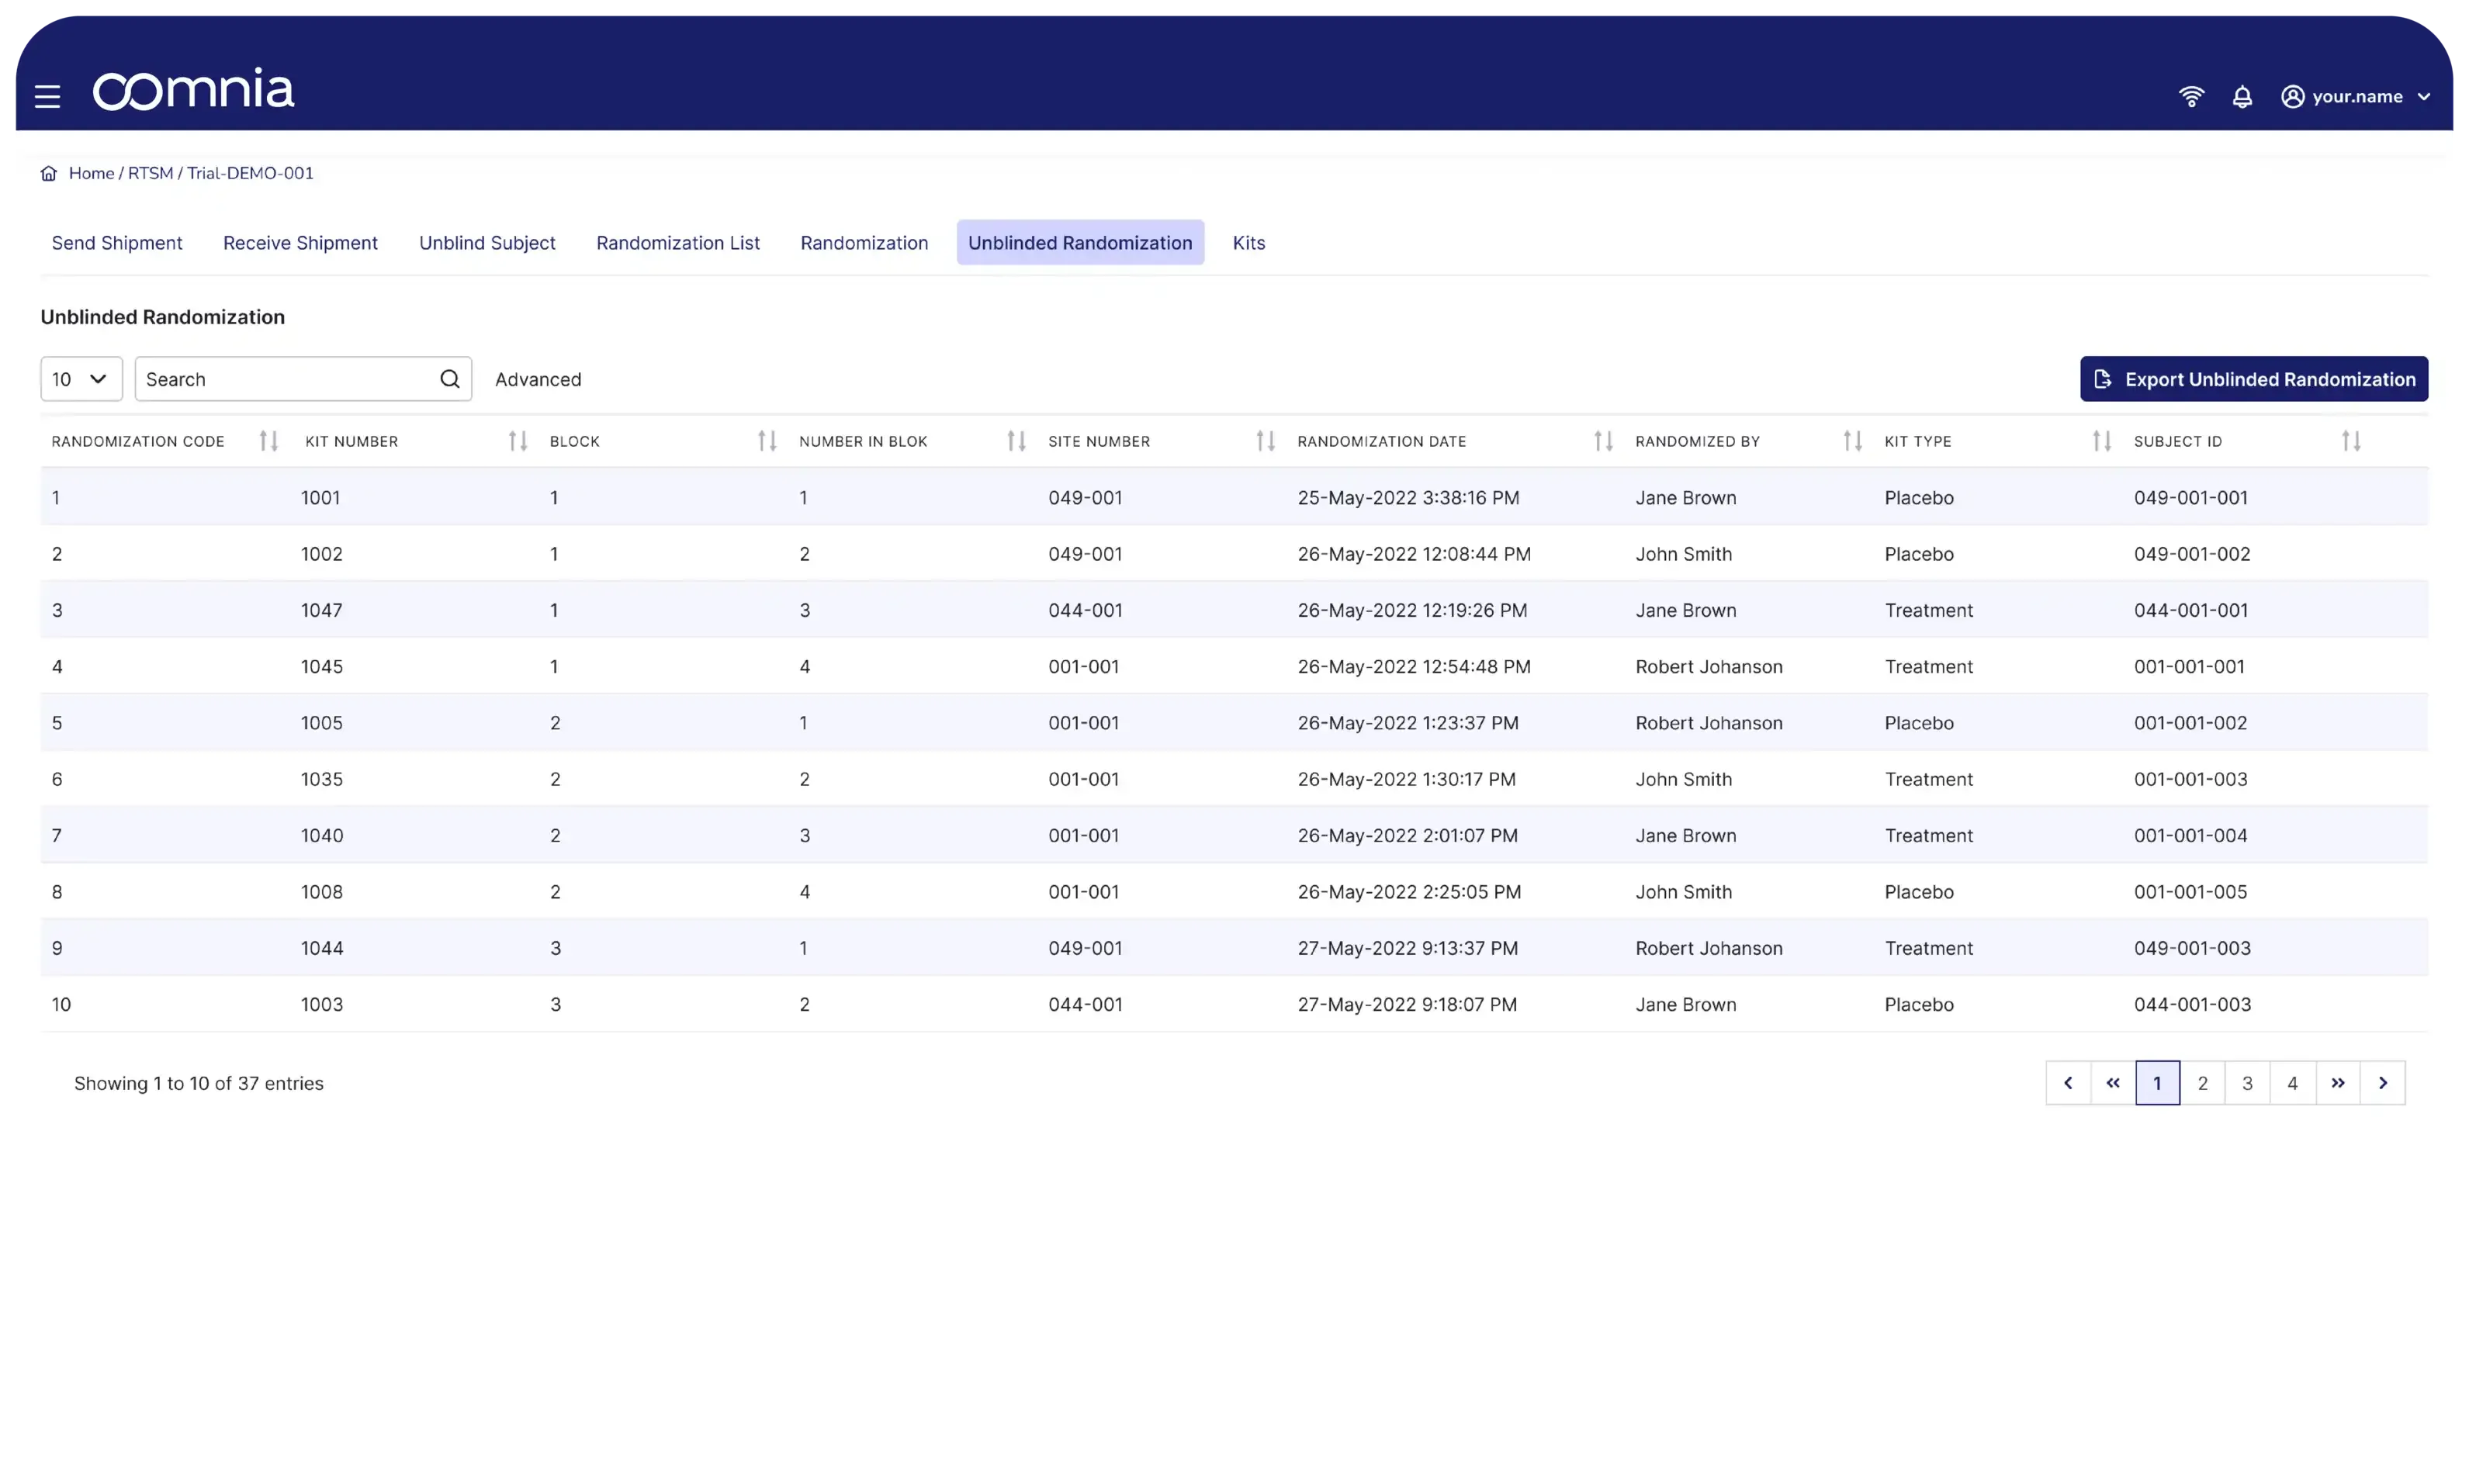The height and width of the screenshot is (1484, 2469).
Task: Switch to the Unblind Subject tab
Action: point(487,243)
